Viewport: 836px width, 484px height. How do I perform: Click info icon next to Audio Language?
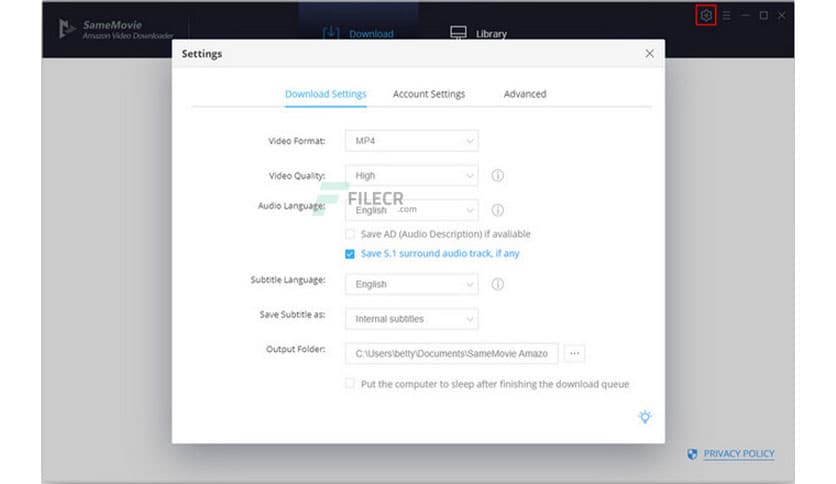497,210
